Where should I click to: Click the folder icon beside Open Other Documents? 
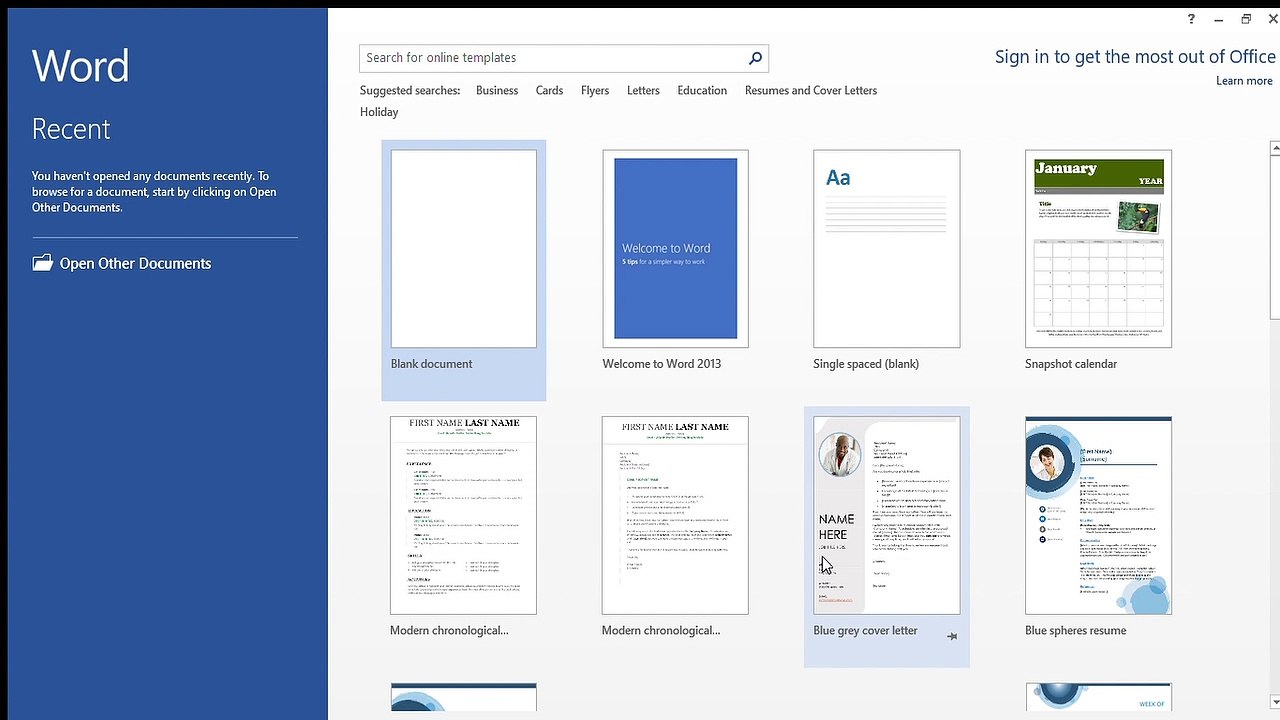[42, 263]
